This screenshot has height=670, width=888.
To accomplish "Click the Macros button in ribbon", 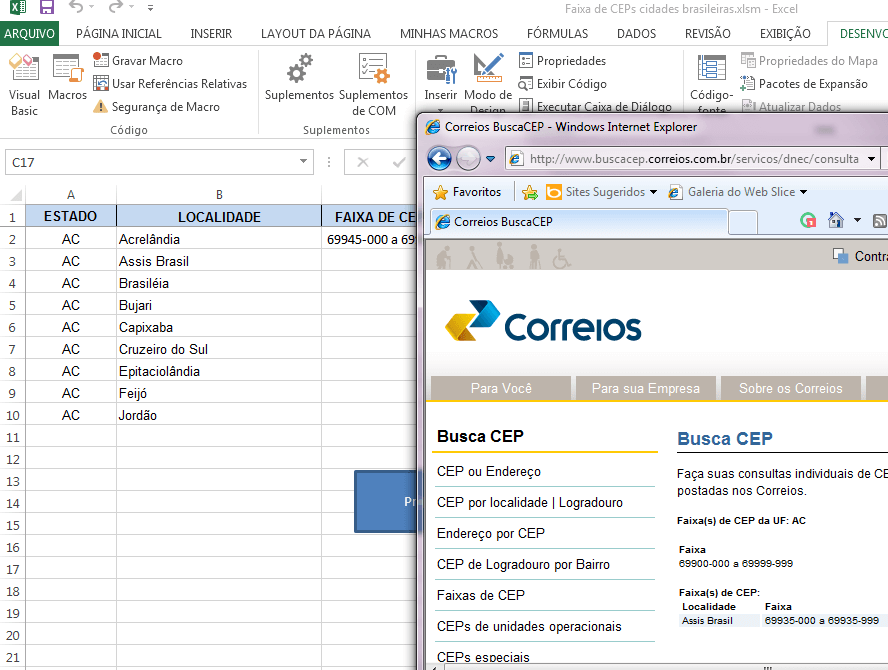I will (68, 78).
